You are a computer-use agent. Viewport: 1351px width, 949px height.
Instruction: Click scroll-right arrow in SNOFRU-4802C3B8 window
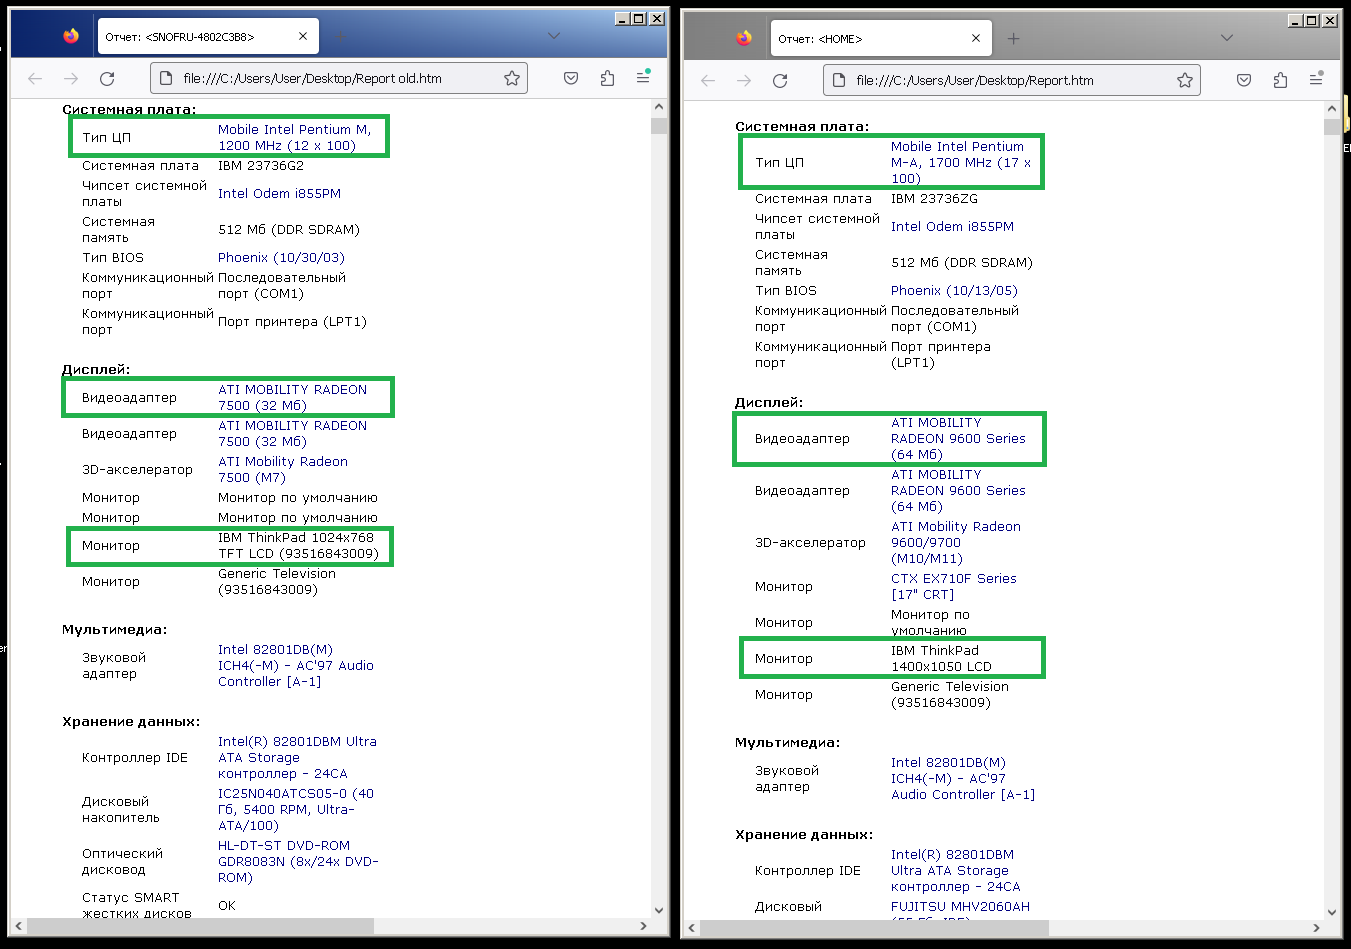point(643,926)
